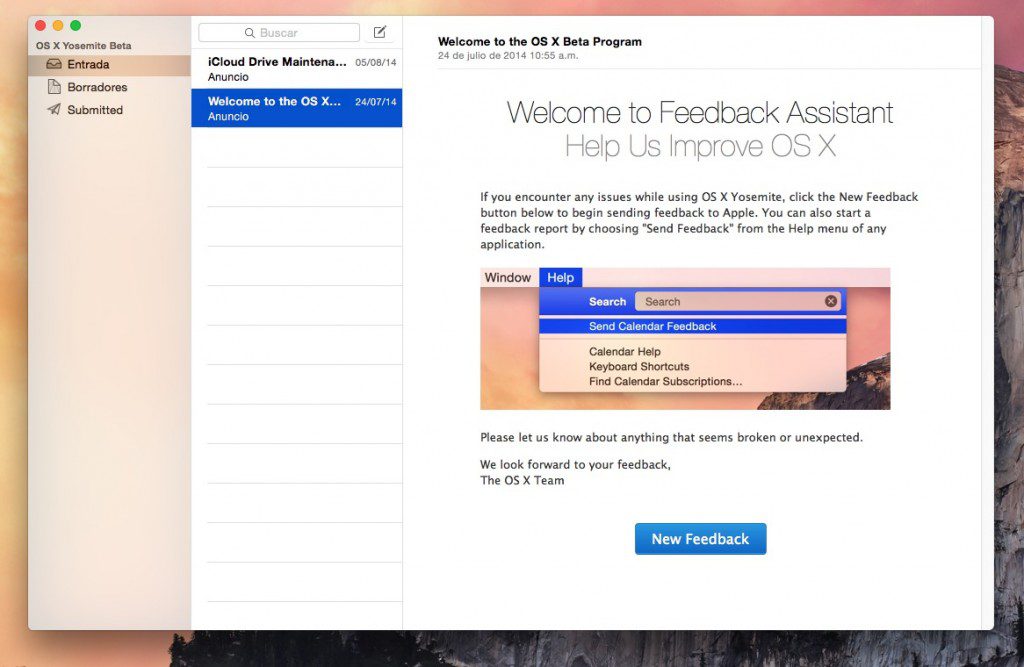Click the OS X Yosemite Beta sidebar heading

84,46
